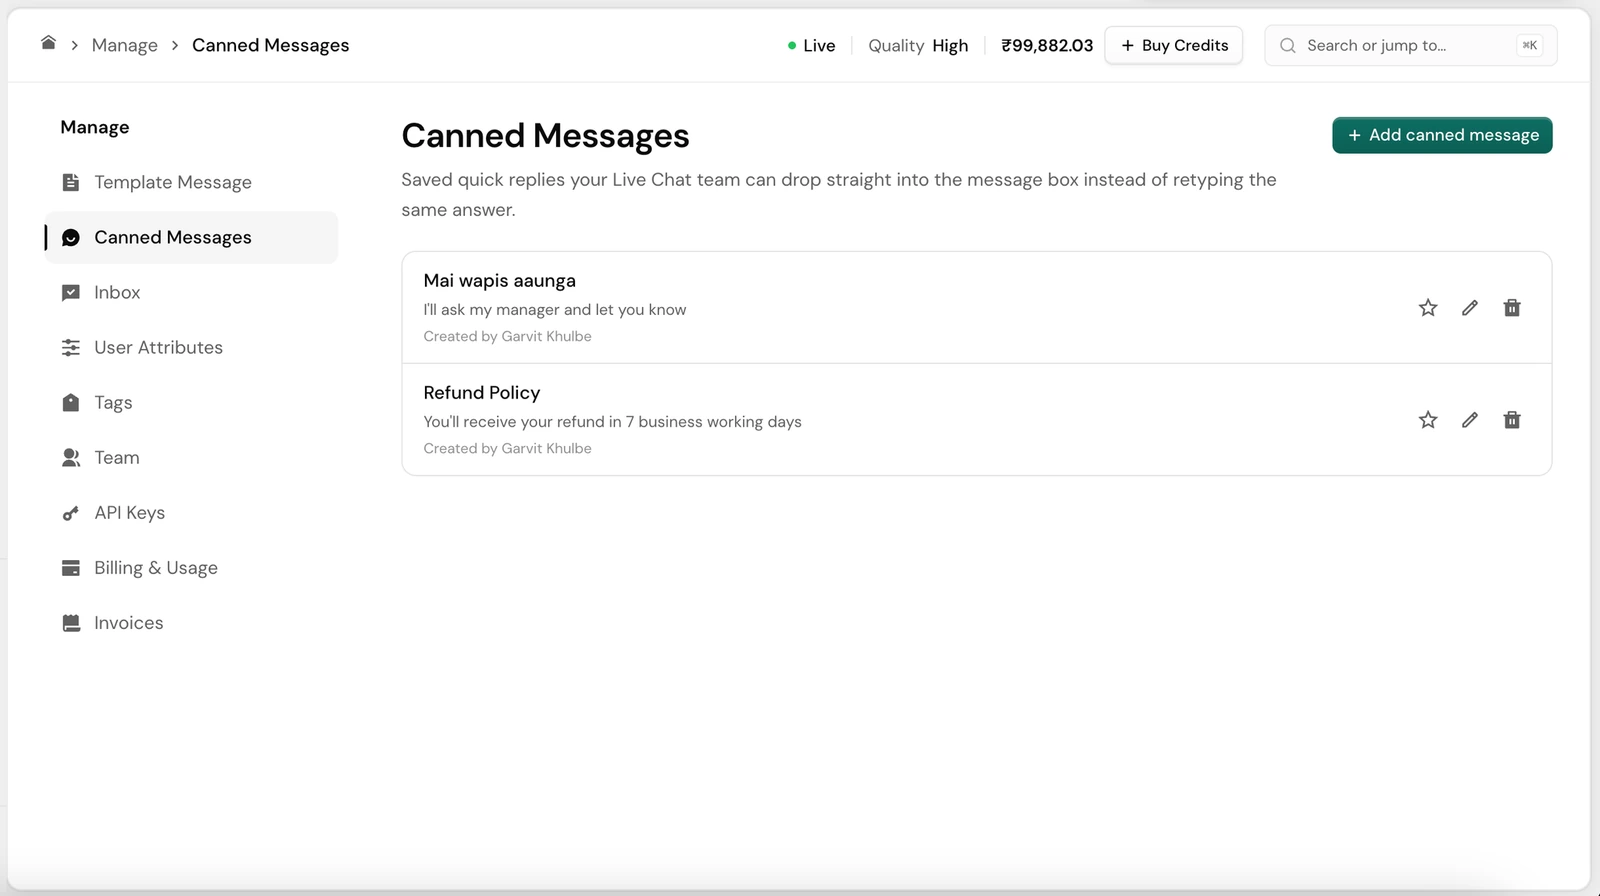Viewport: 1600px width, 896px height.
Task: Add a new canned message
Action: point(1442,135)
